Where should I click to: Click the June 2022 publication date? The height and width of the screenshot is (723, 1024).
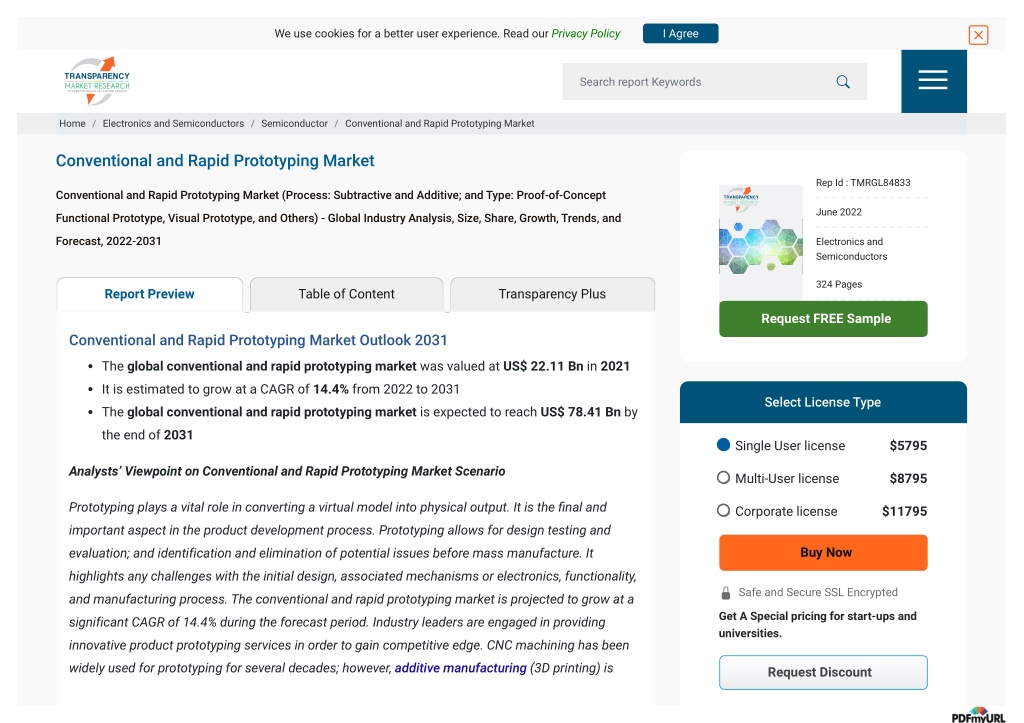pyautogui.click(x=839, y=212)
